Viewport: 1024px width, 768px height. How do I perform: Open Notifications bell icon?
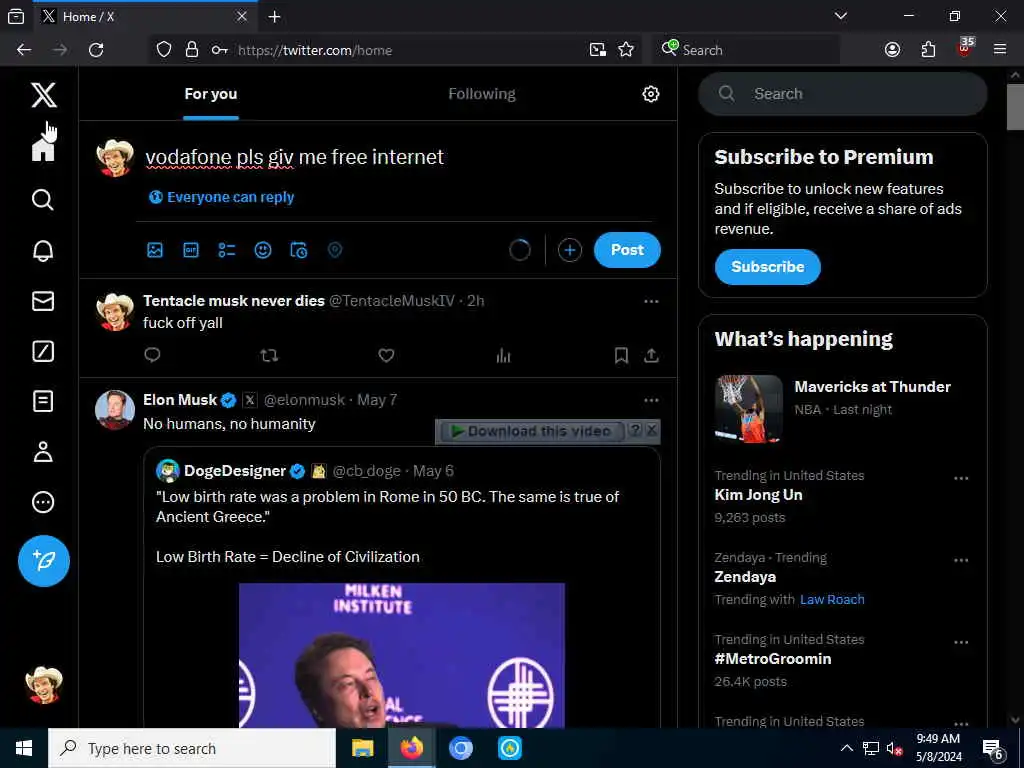[x=43, y=250]
